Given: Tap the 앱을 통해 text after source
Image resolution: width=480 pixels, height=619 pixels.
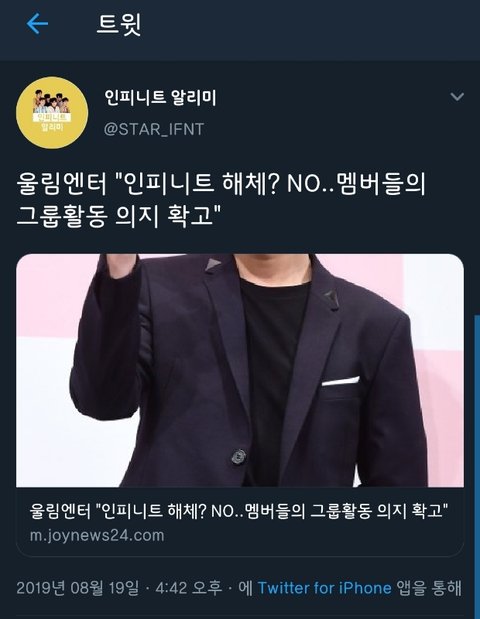Looking at the screenshot, I should (x=429, y=588).
